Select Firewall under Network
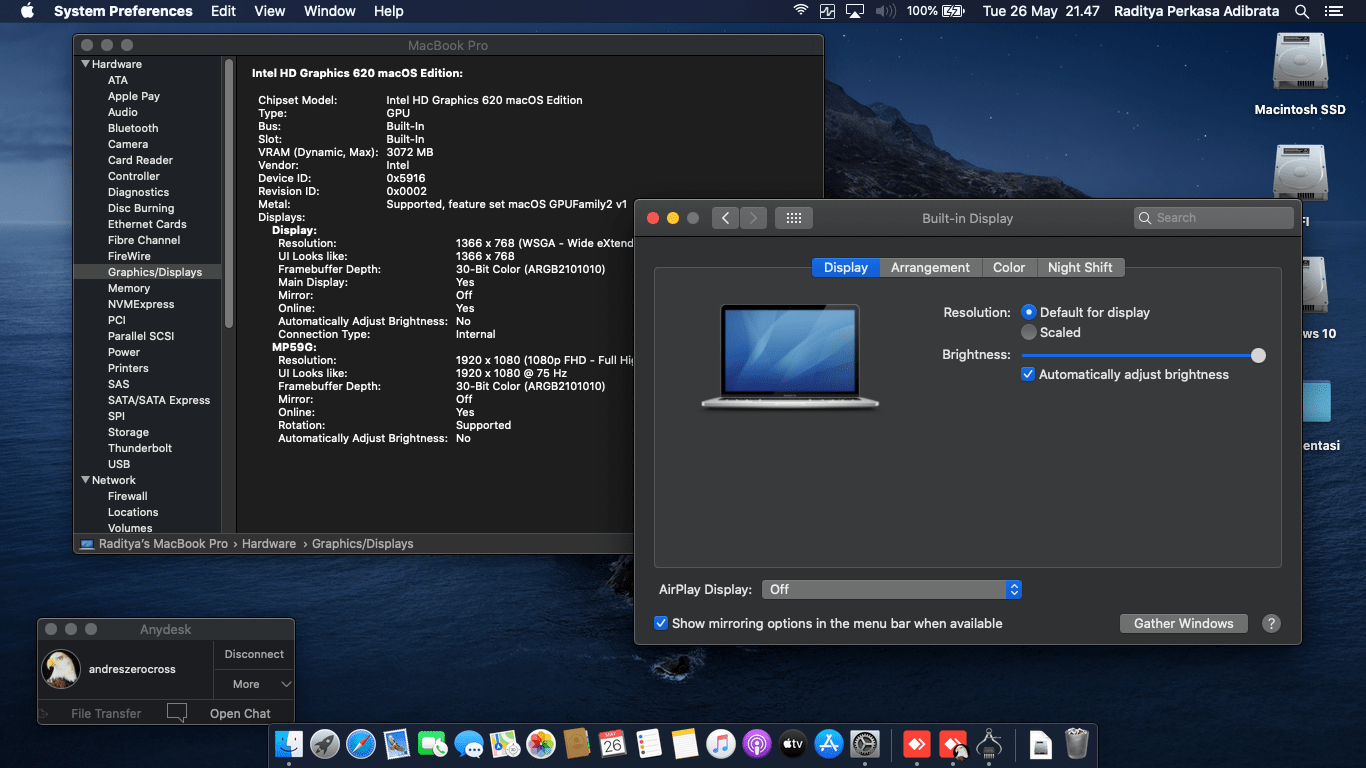 point(128,496)
